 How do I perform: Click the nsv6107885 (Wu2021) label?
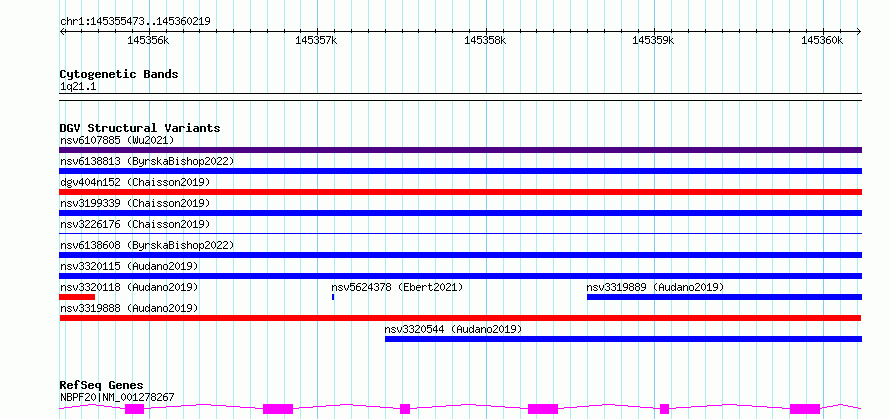tap(117, 140)
